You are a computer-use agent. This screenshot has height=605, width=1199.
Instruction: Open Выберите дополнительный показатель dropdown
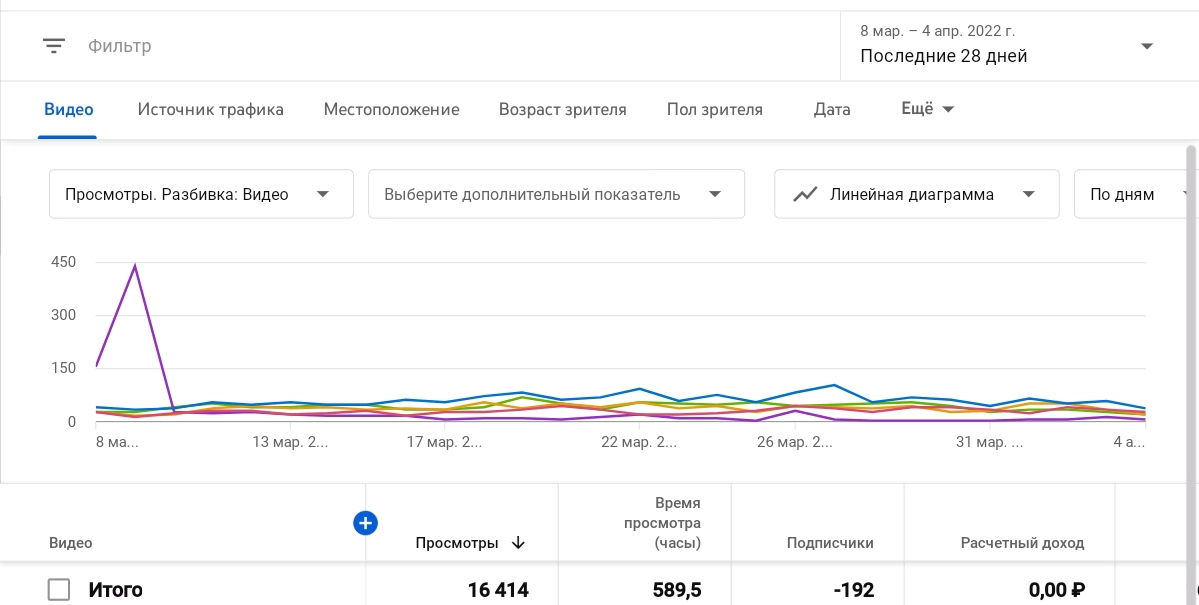(x=556, y=194)
